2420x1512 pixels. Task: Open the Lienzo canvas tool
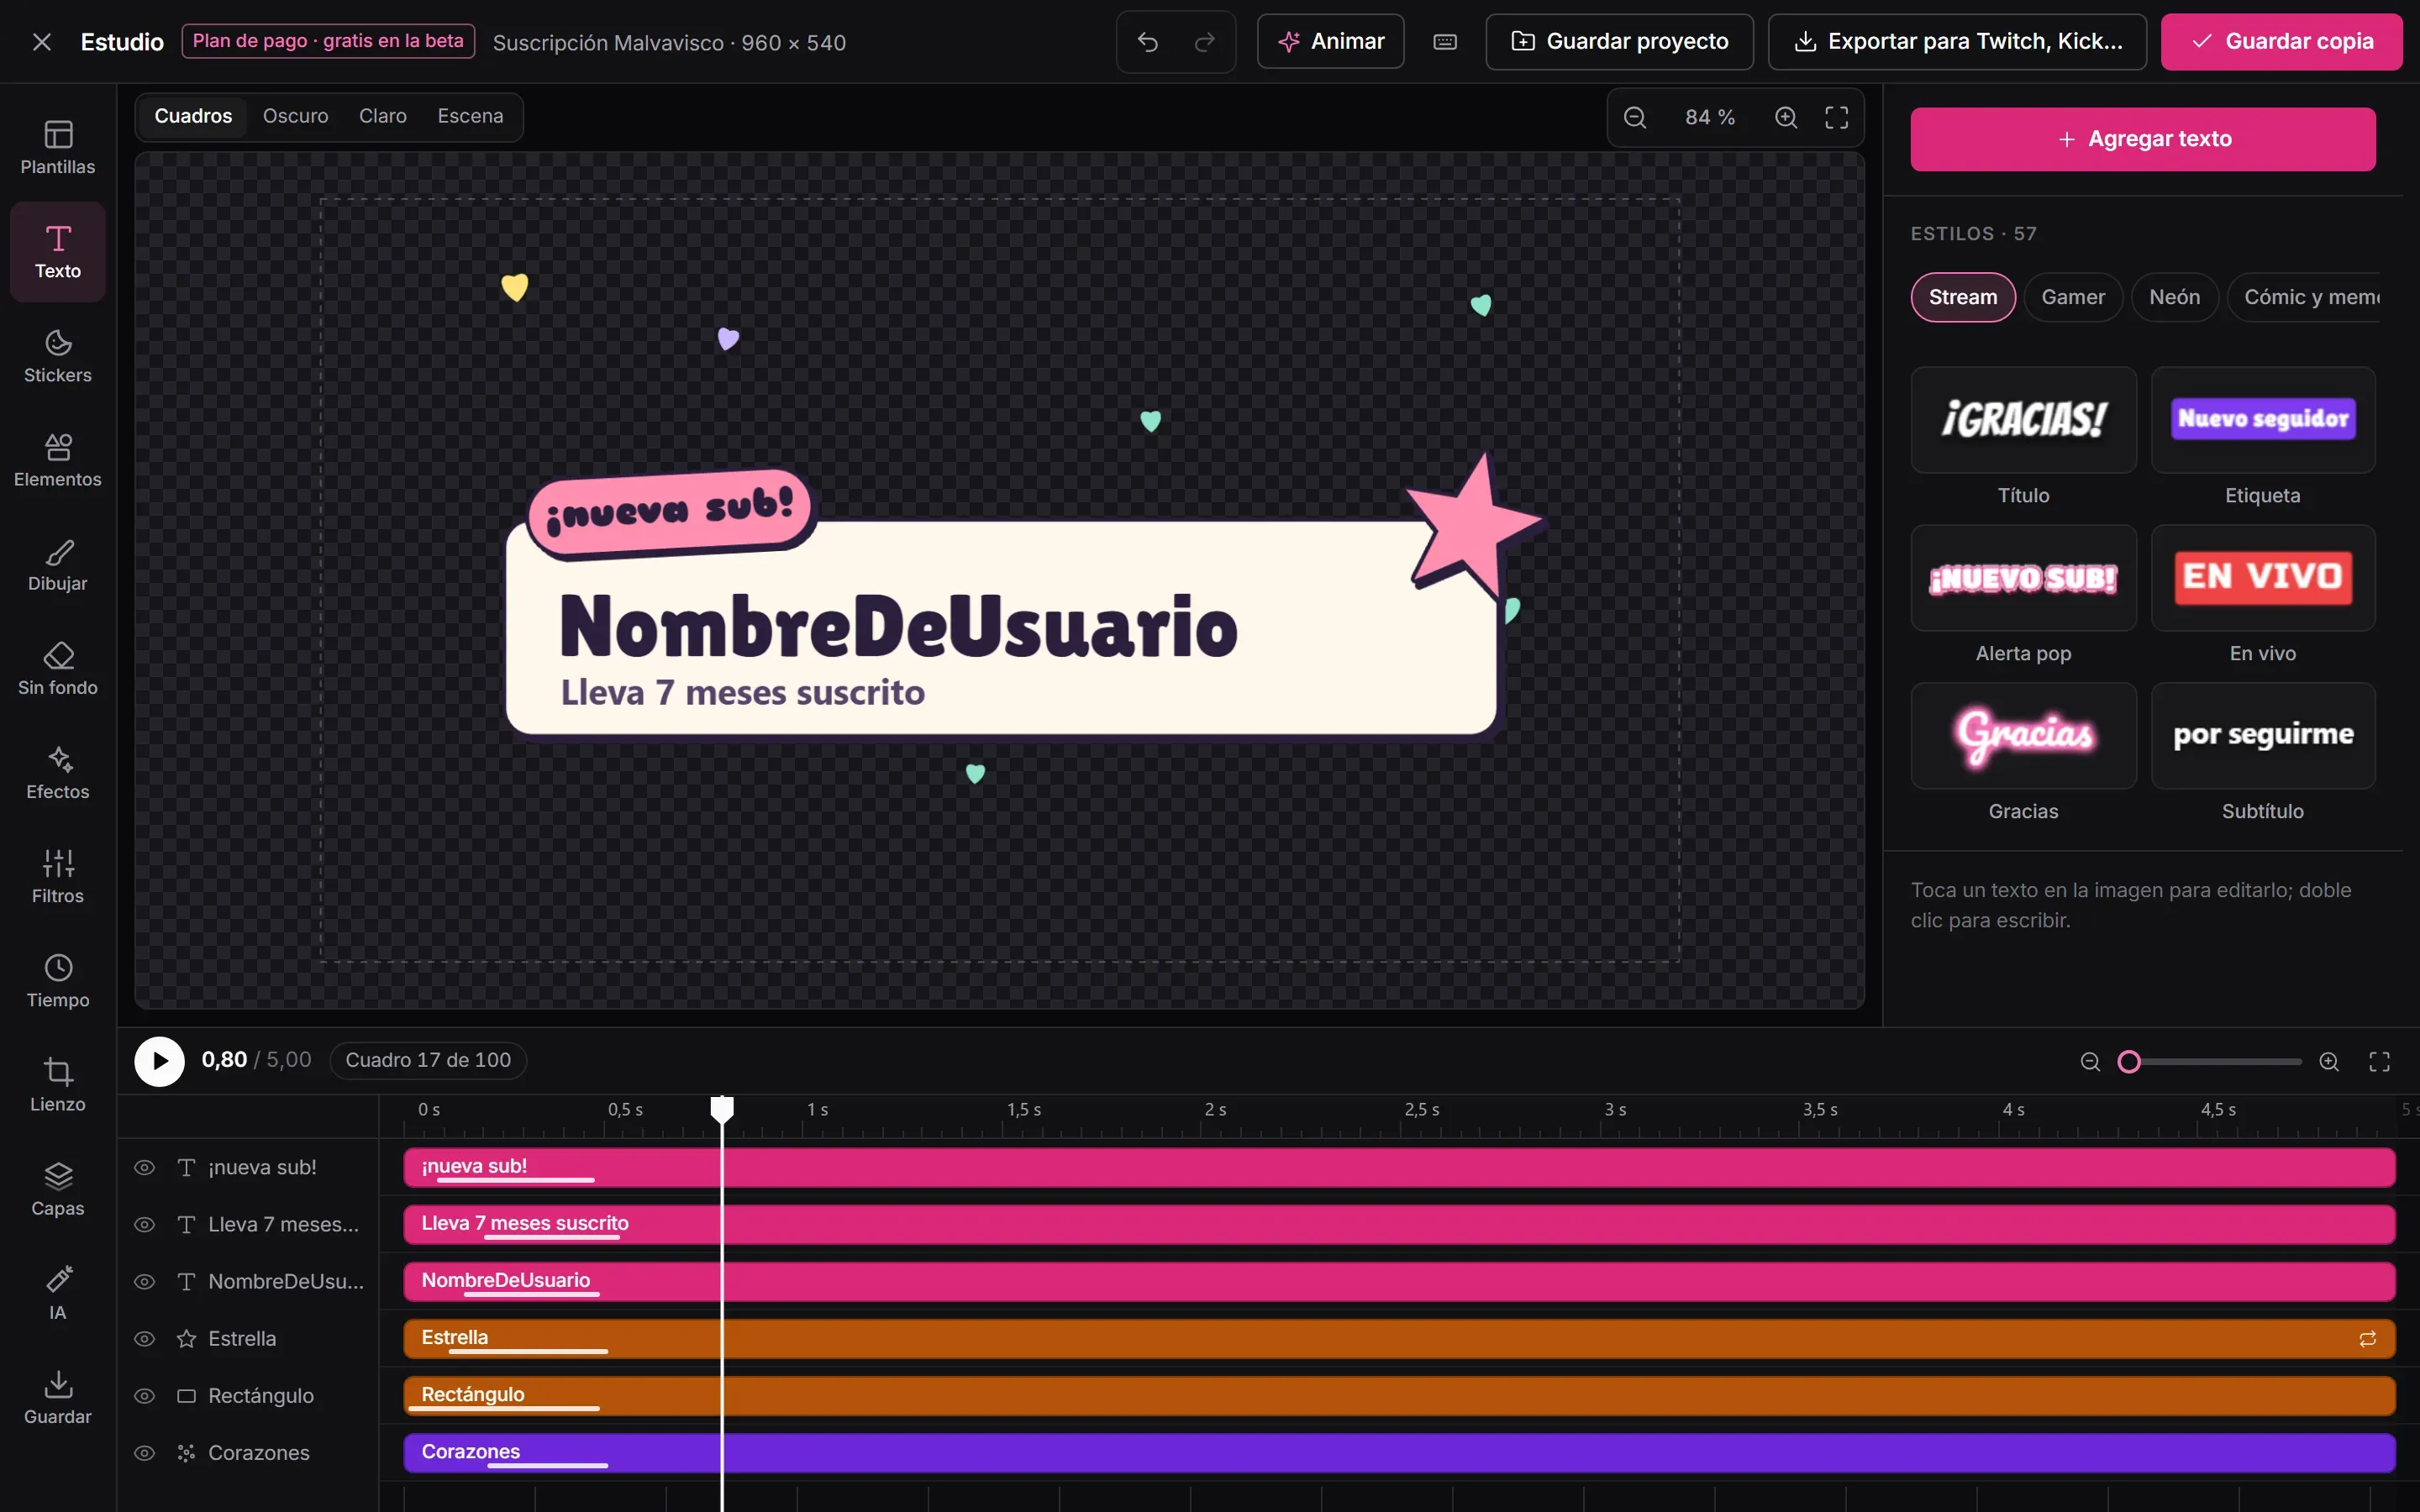(58, 1085)
